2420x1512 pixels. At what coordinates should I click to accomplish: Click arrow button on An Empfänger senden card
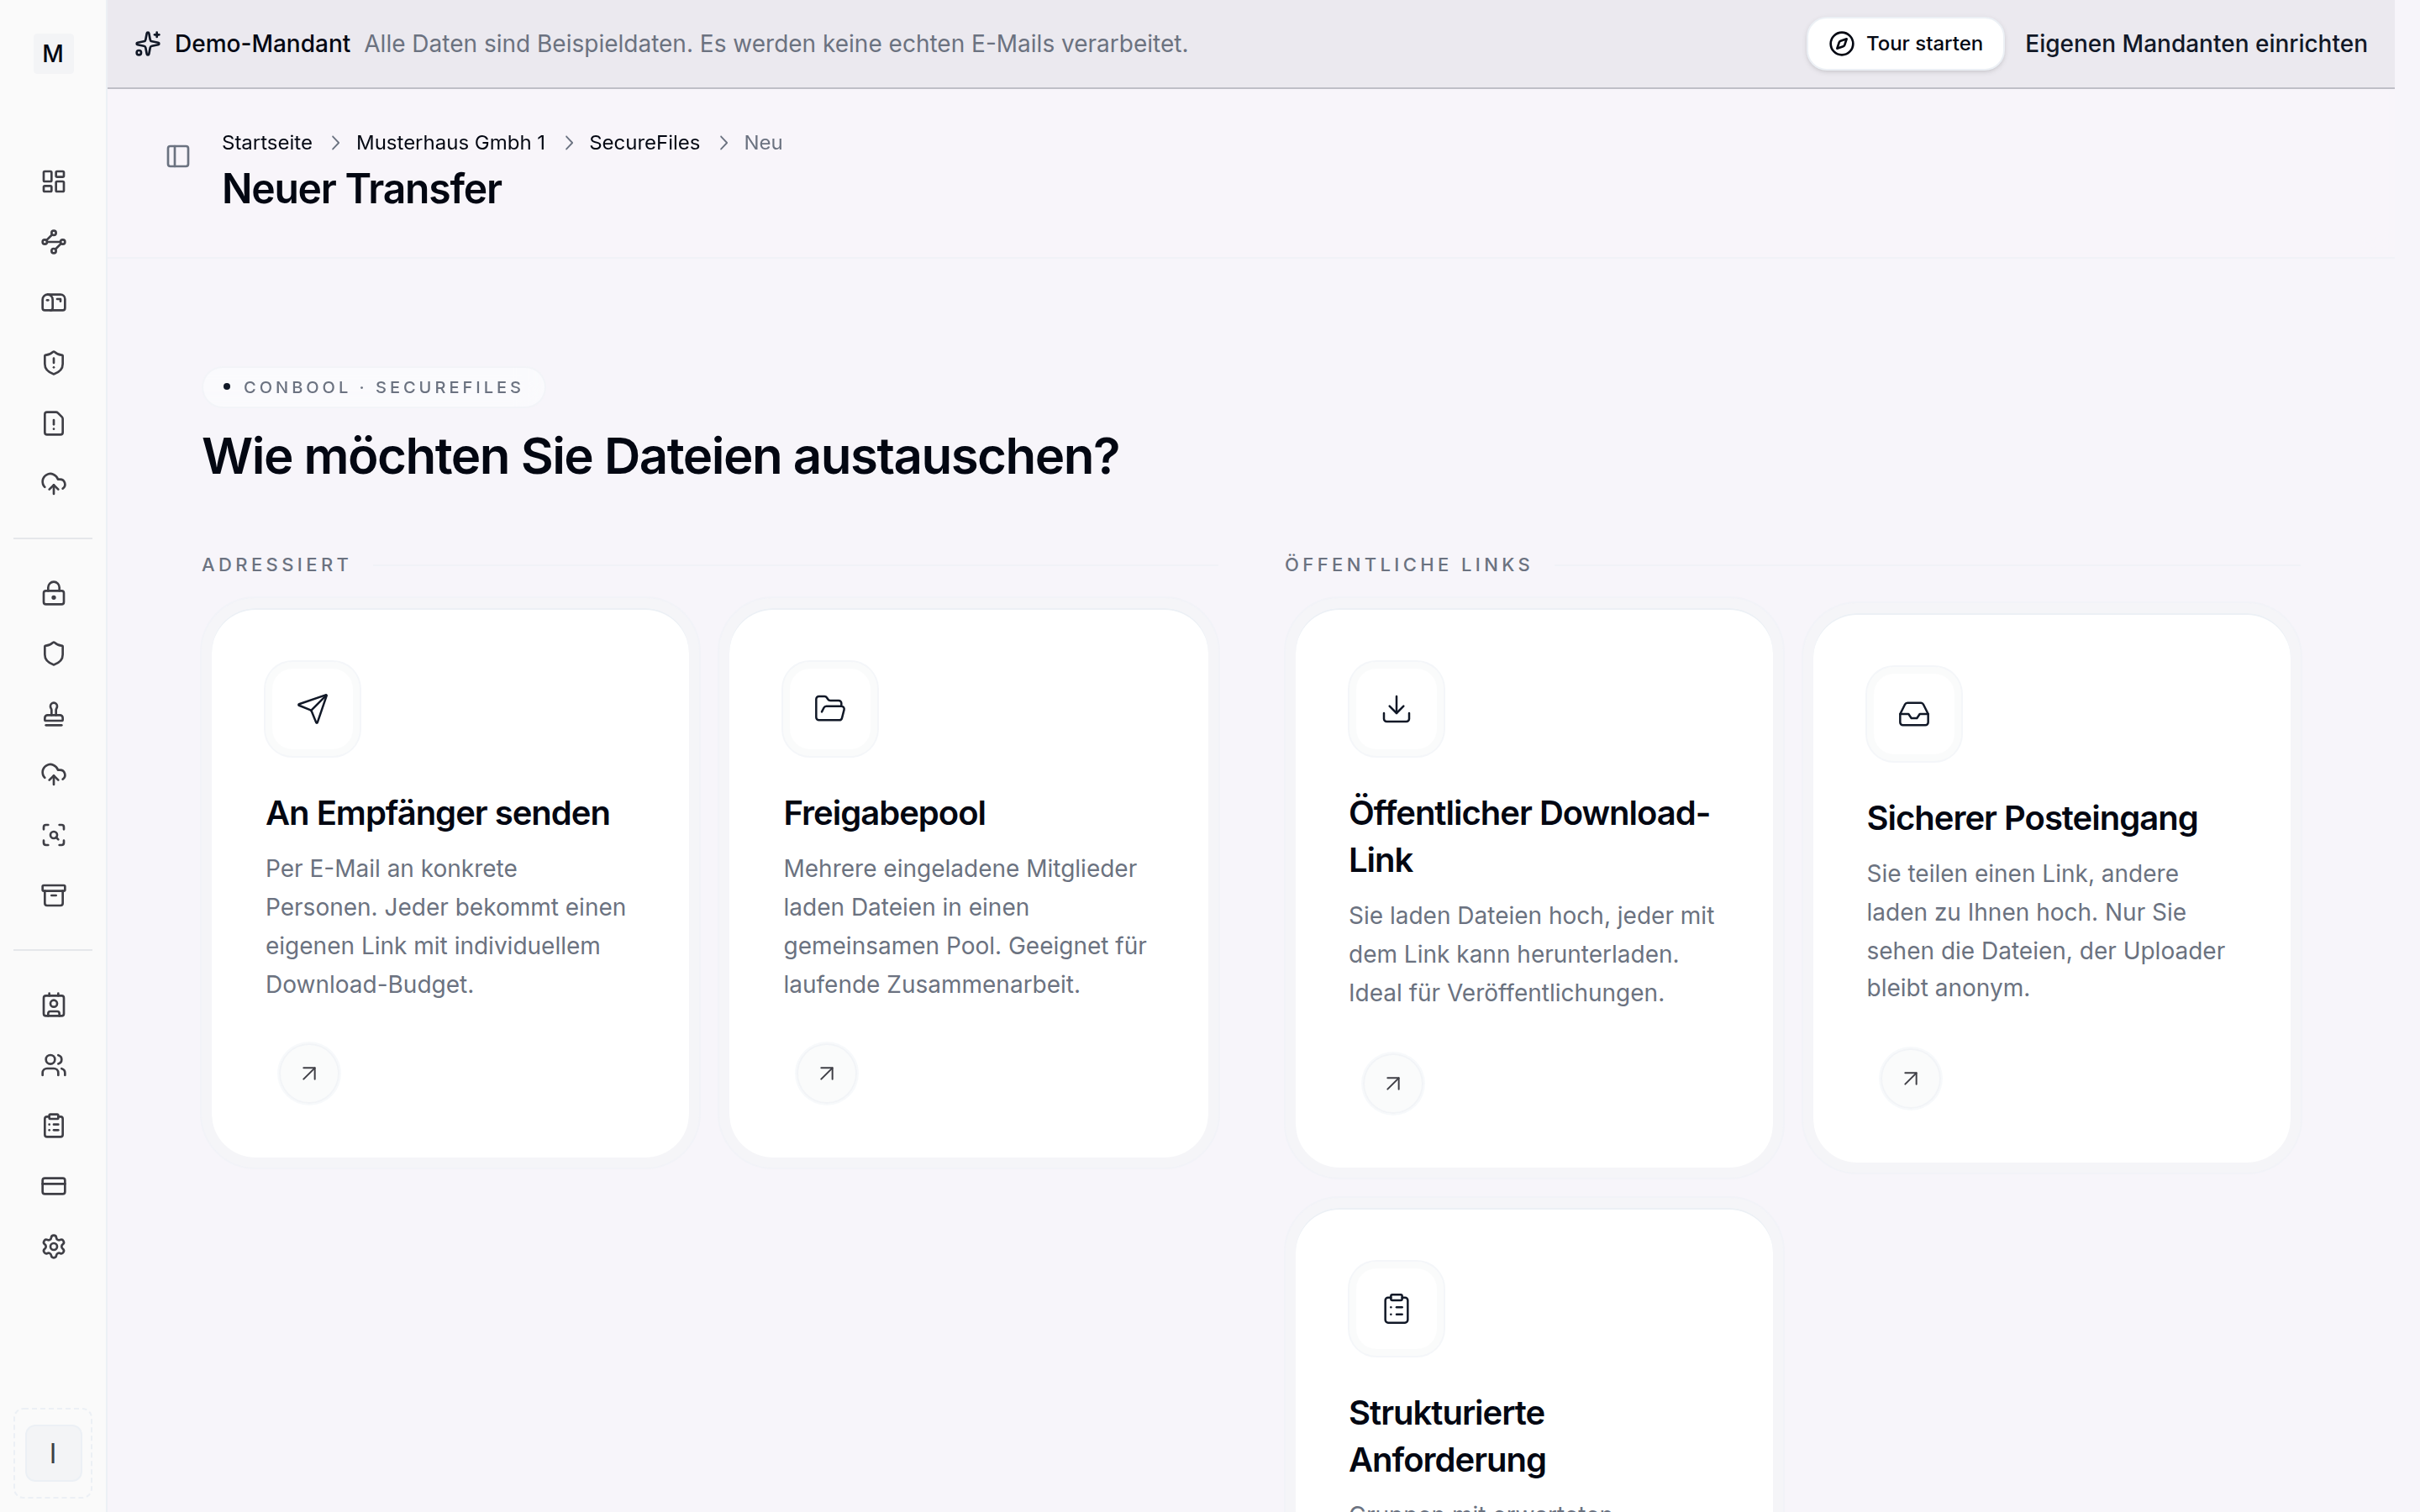(309, 1074)
